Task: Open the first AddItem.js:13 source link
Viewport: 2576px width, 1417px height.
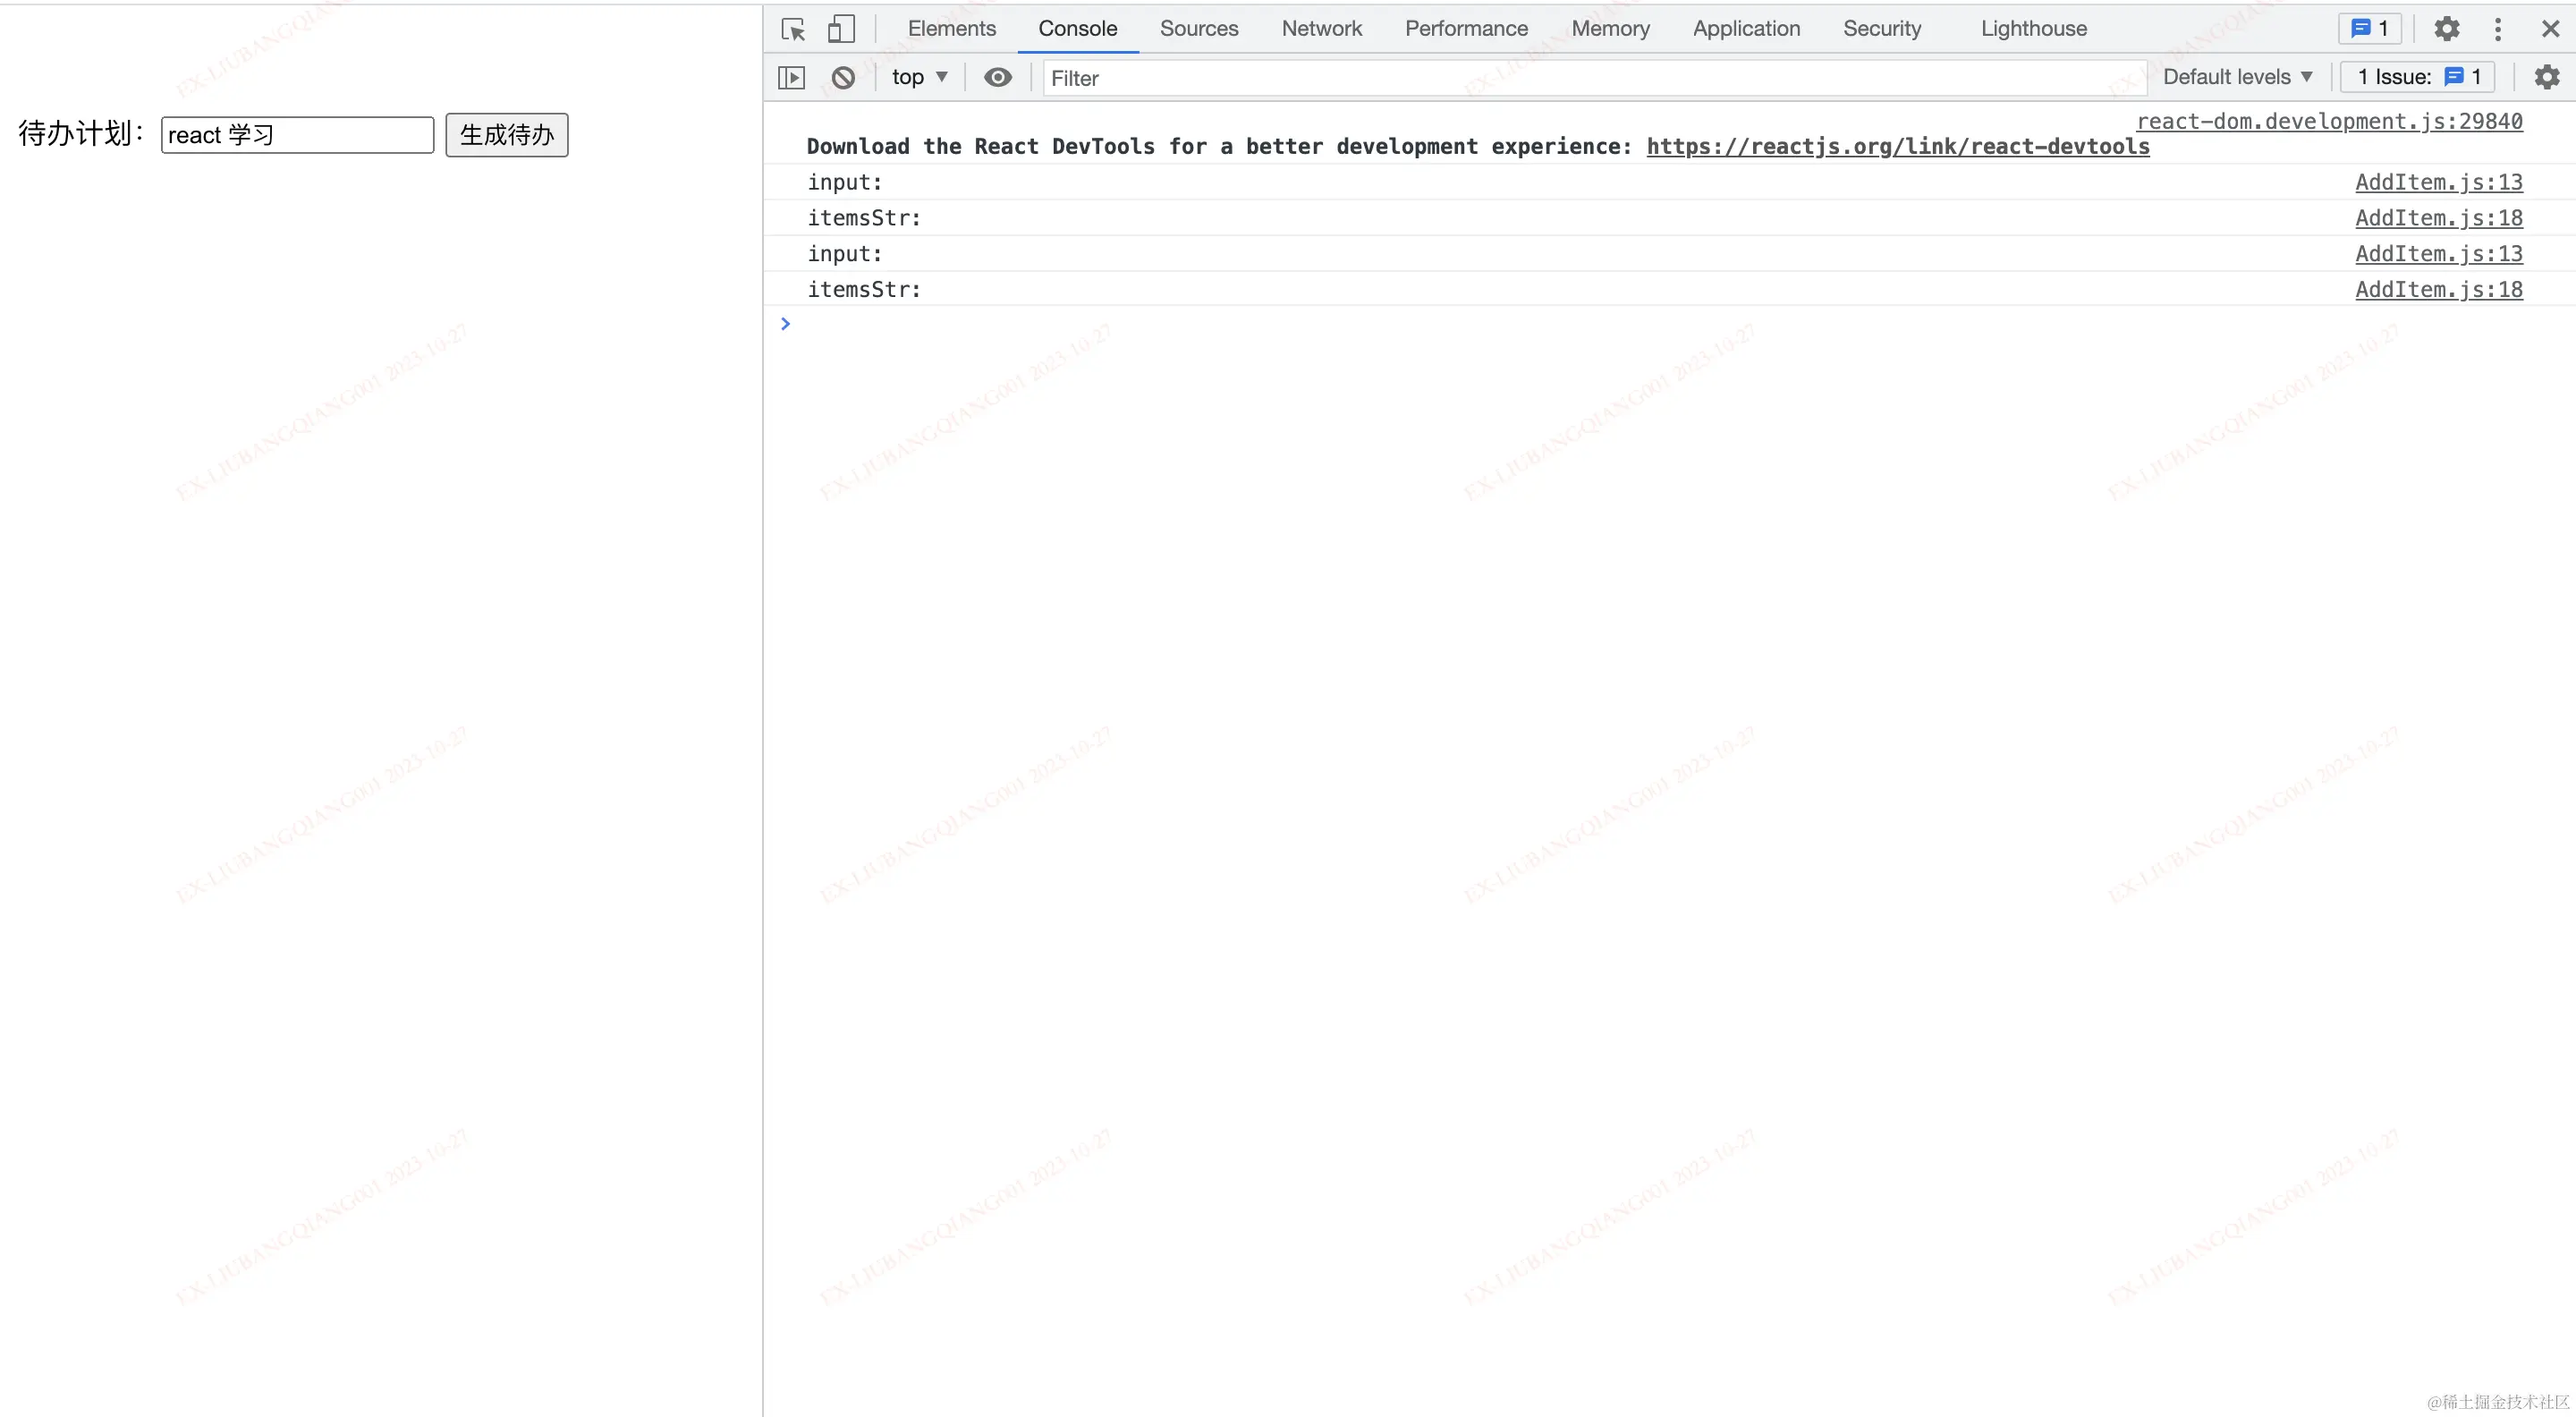Action: click(x=2437, y=182)
